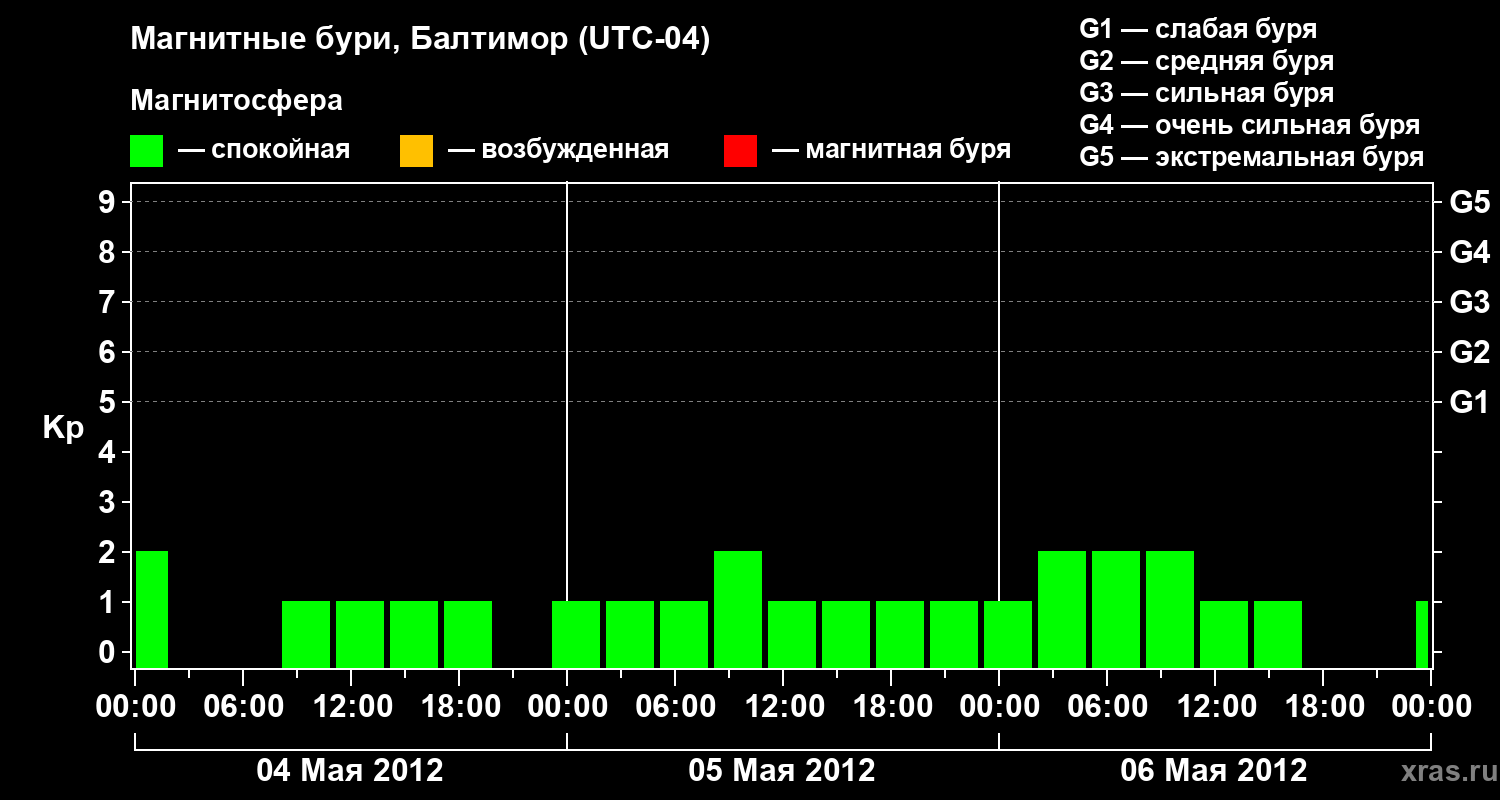Click the only Kp 2 bar on 05 May
The width and height of the screenshot is (1500, 800).
point(738,609)
